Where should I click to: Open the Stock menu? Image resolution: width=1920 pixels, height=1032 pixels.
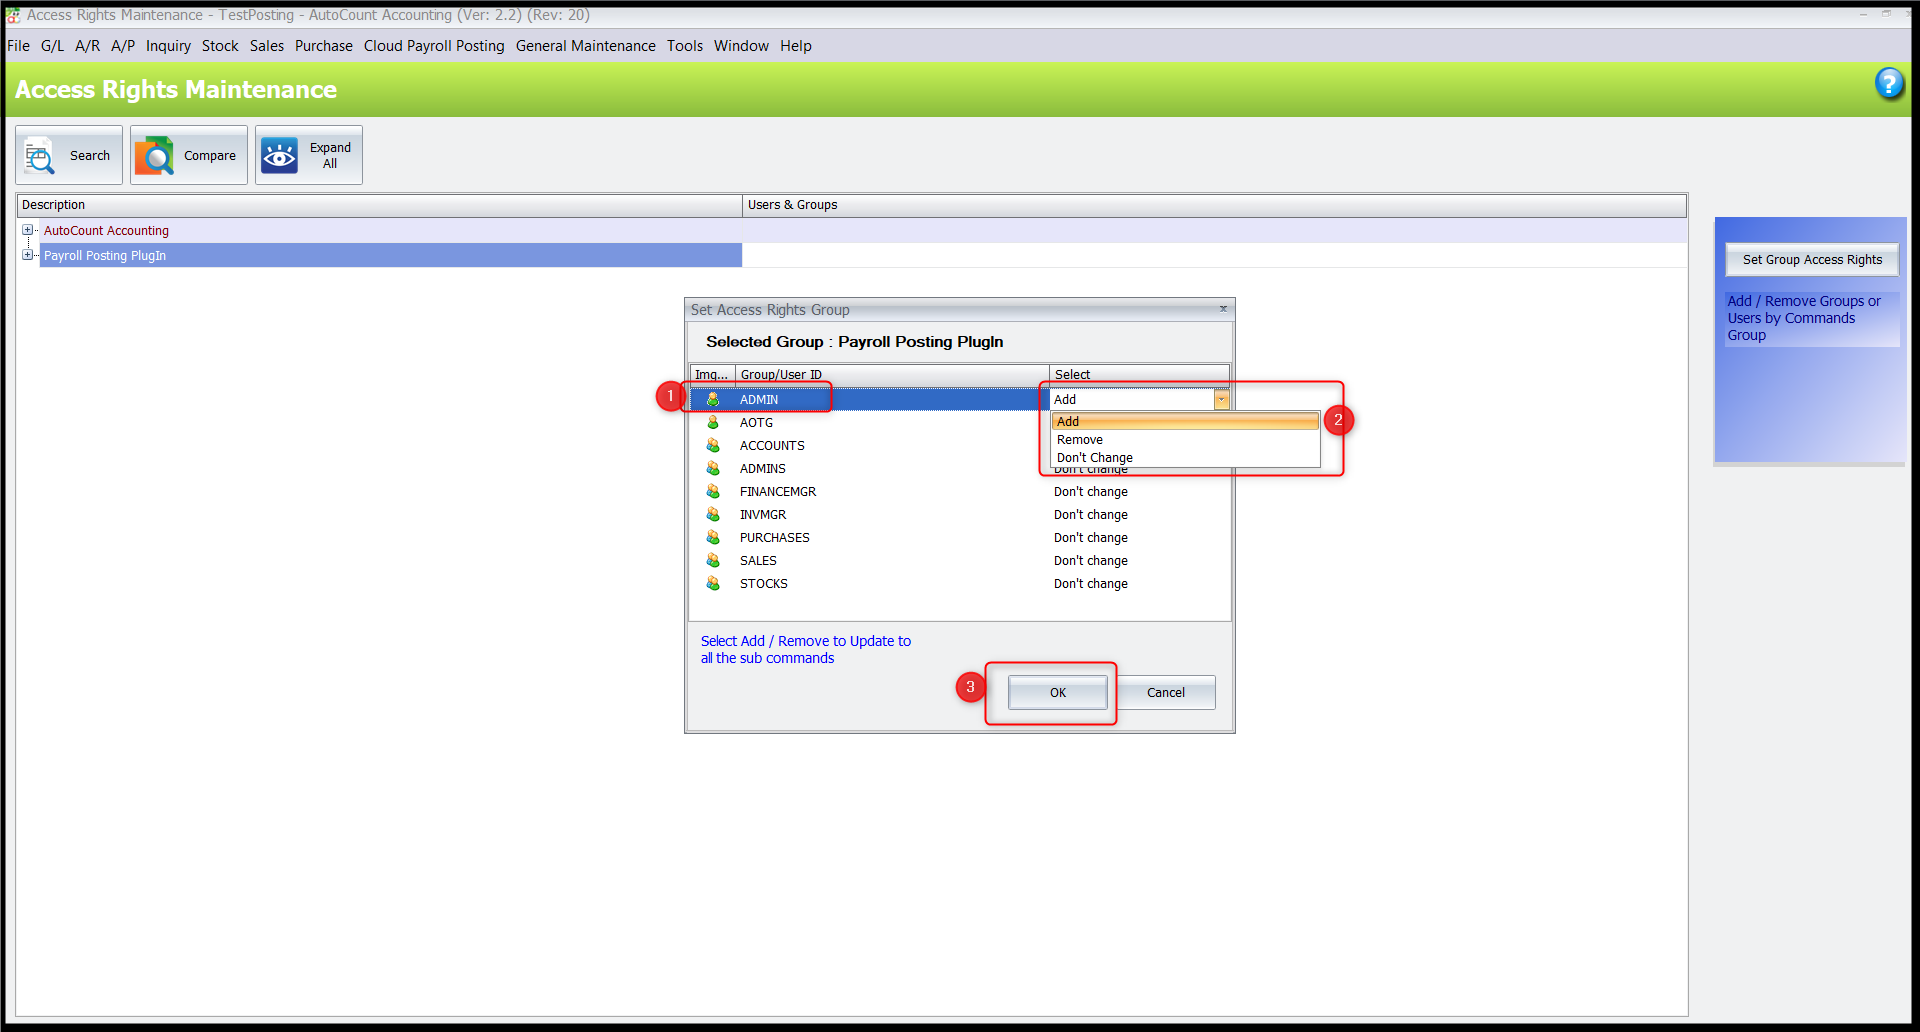click(x=220, y=46)
